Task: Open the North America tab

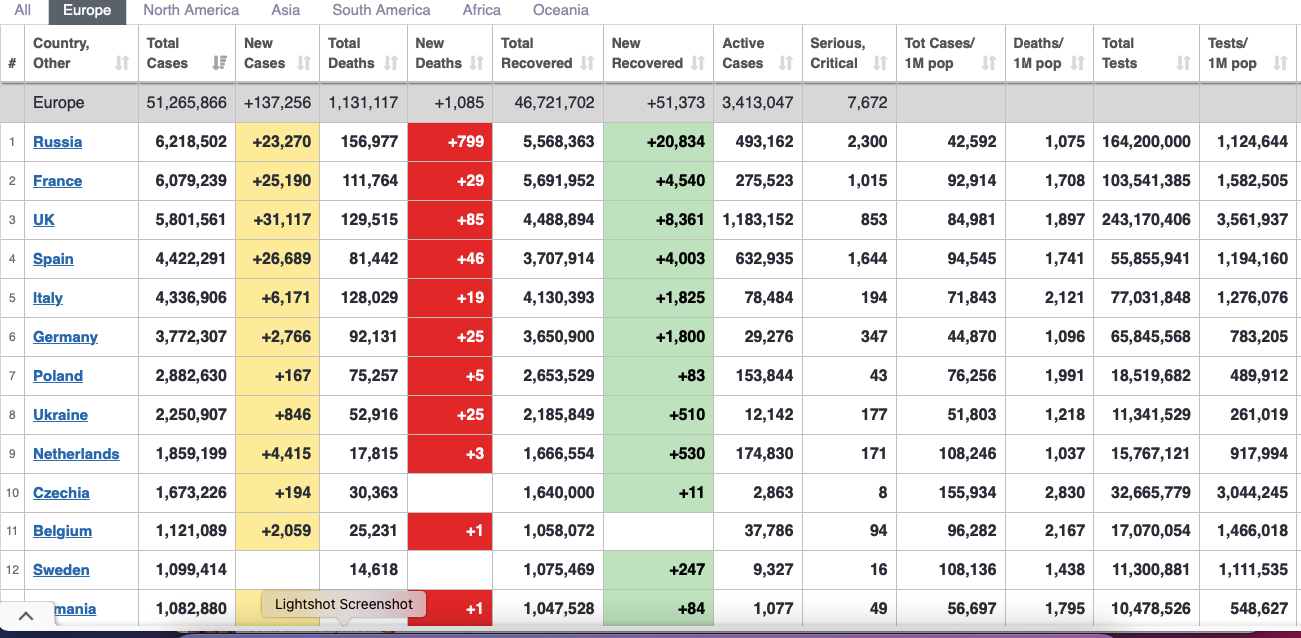Action: point(191,10)
